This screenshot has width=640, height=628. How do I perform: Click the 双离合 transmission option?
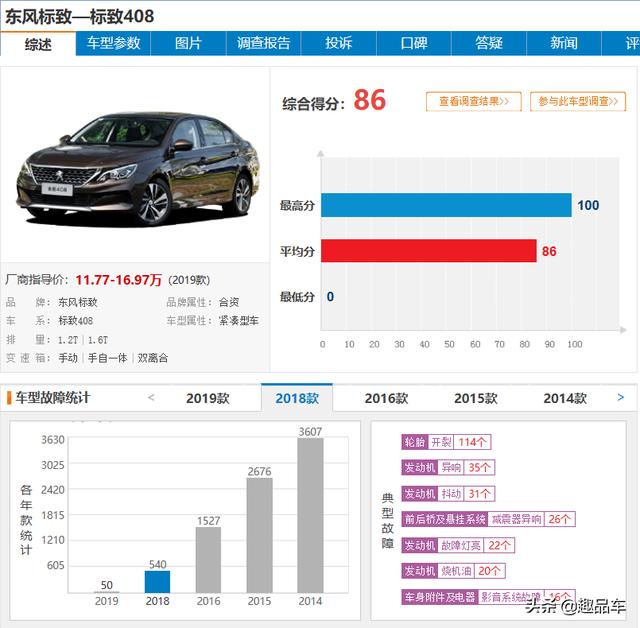click(153, 358)
